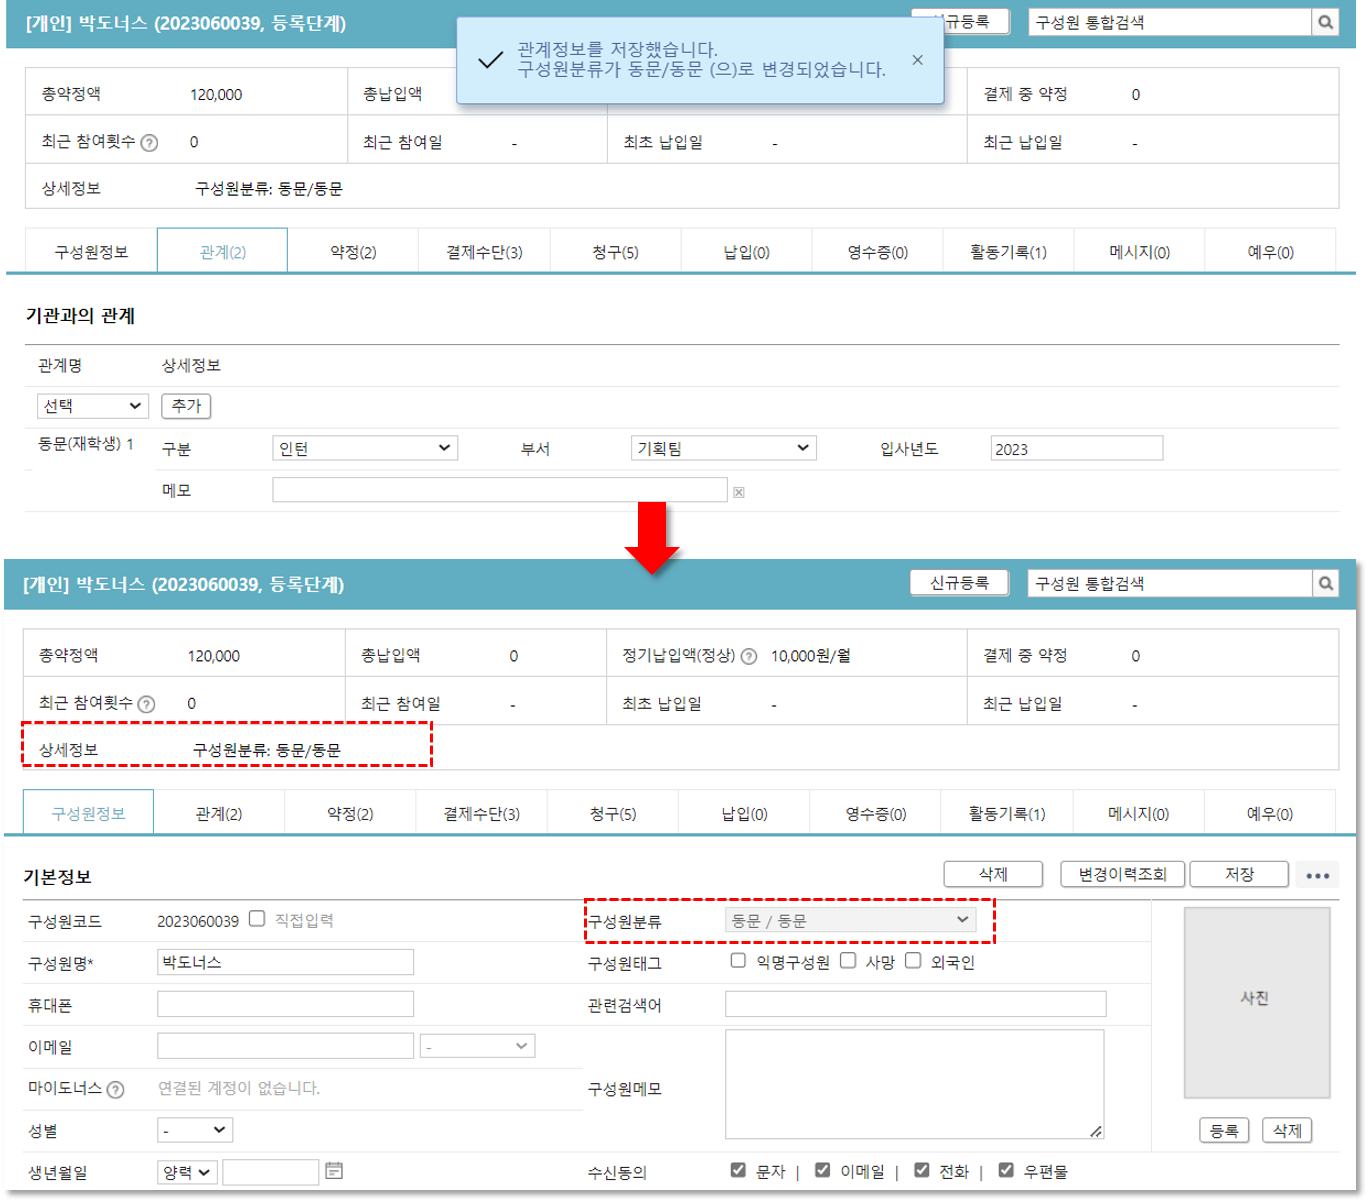The image size is (1369, 1203).
Task: Click the 등록 button under the photo
Action: point(1224,1130)
